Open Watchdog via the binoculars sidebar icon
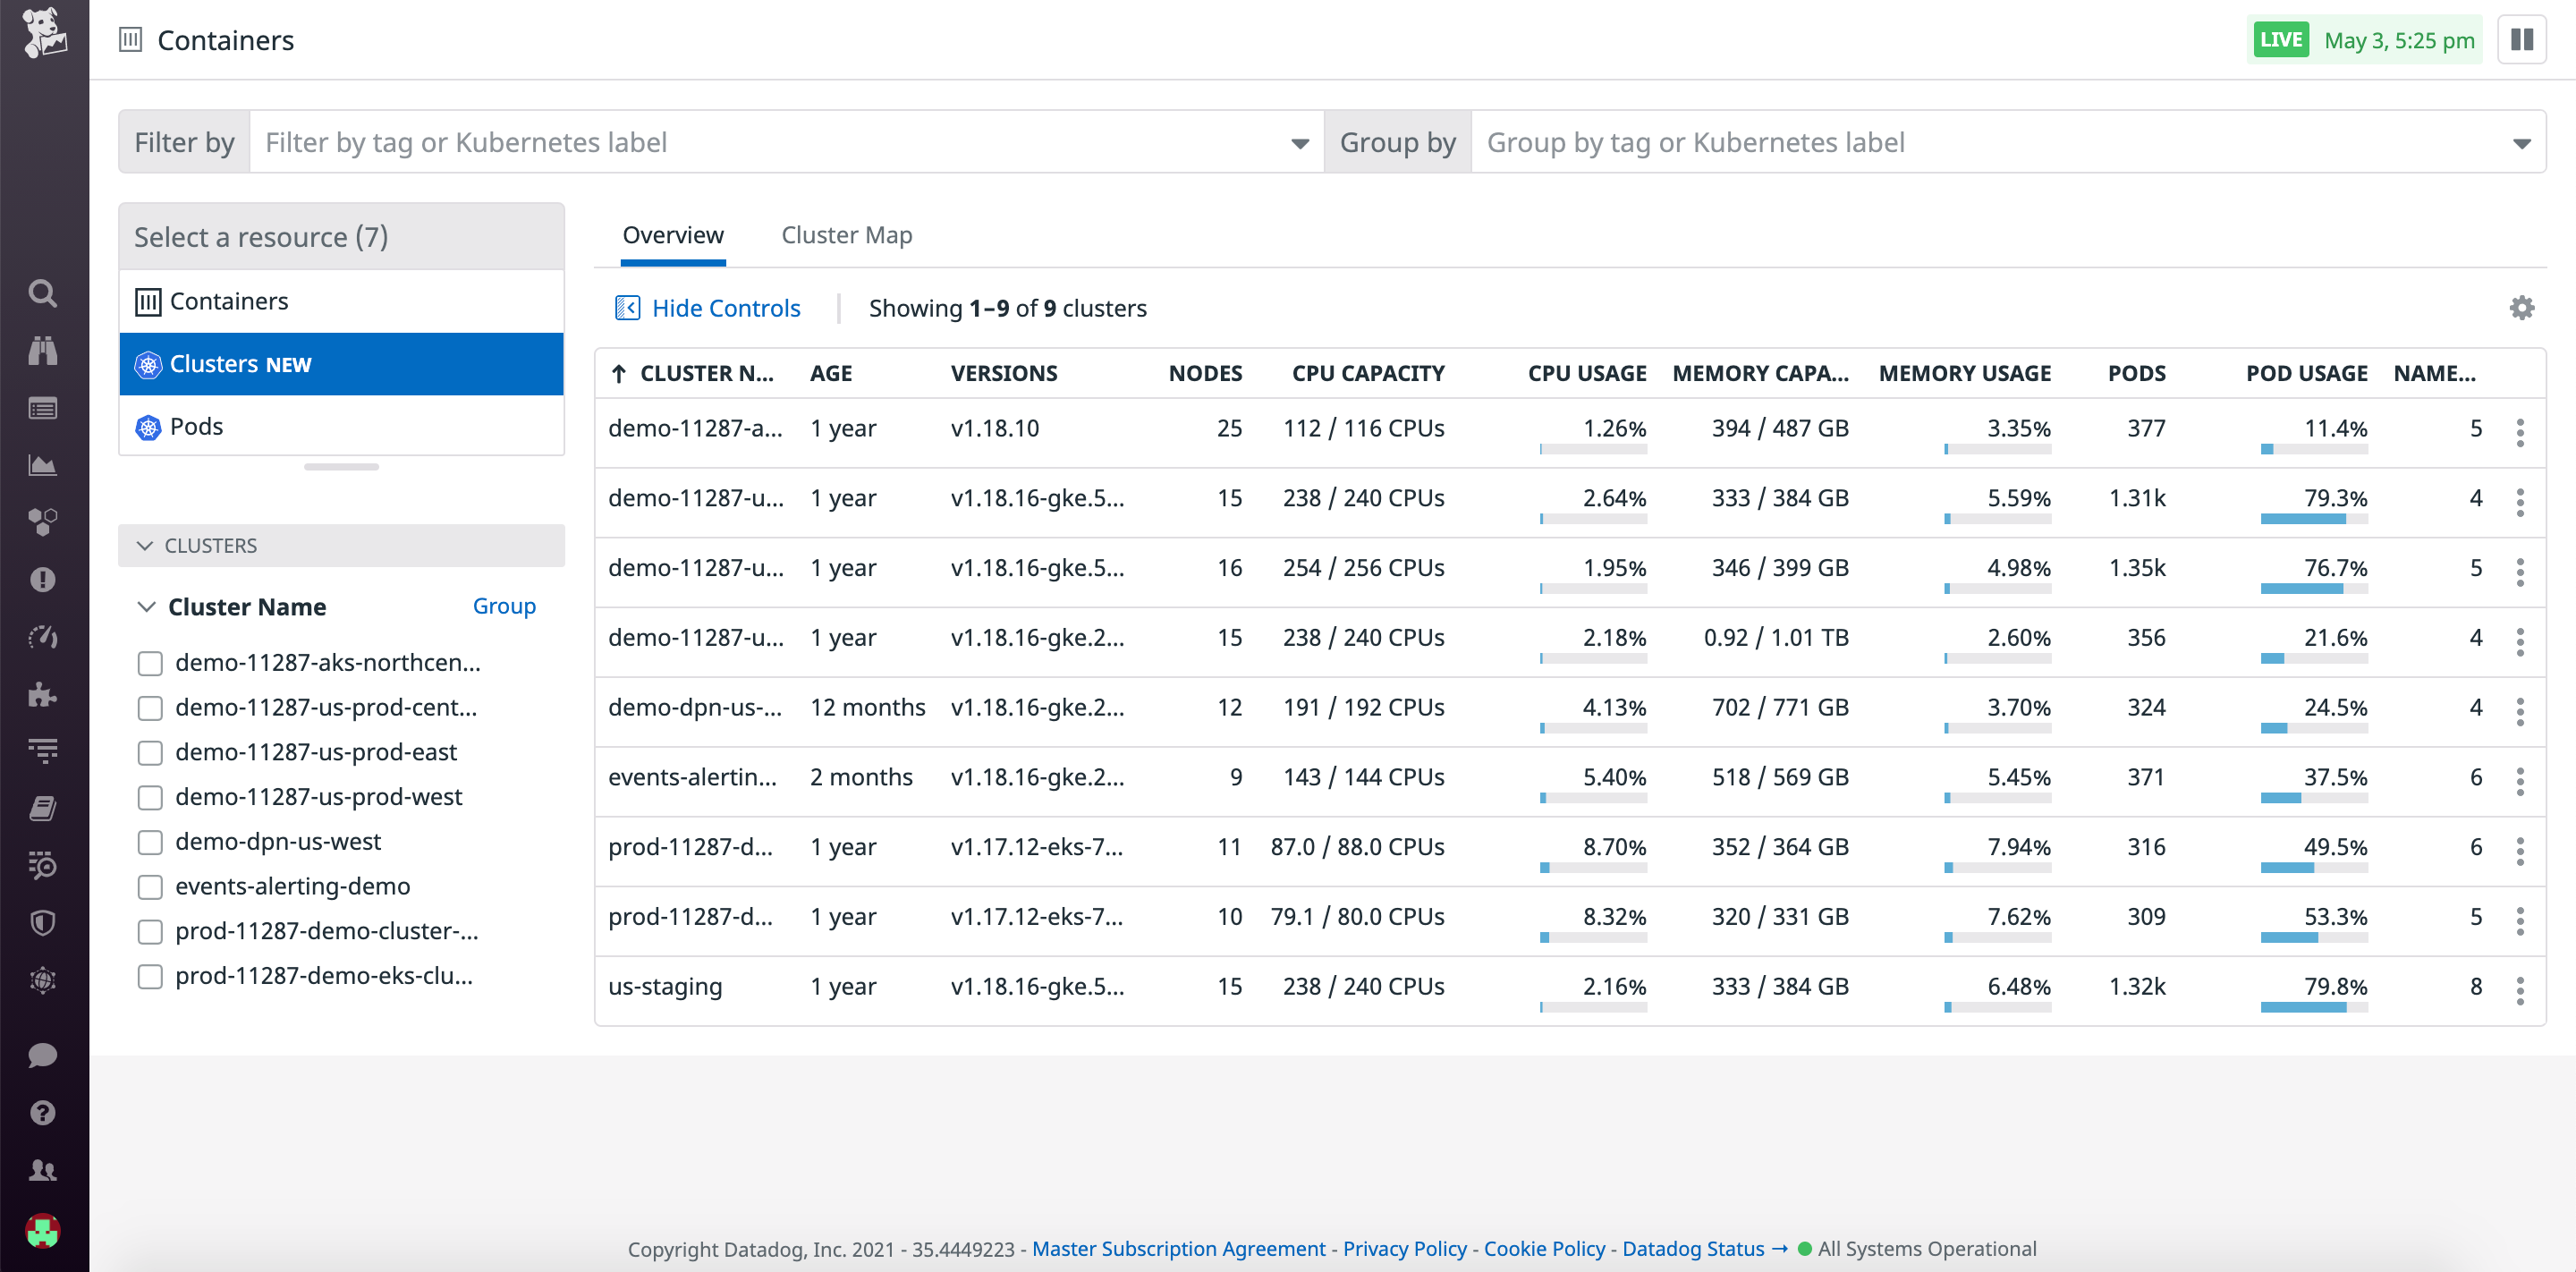 [42, 351]
